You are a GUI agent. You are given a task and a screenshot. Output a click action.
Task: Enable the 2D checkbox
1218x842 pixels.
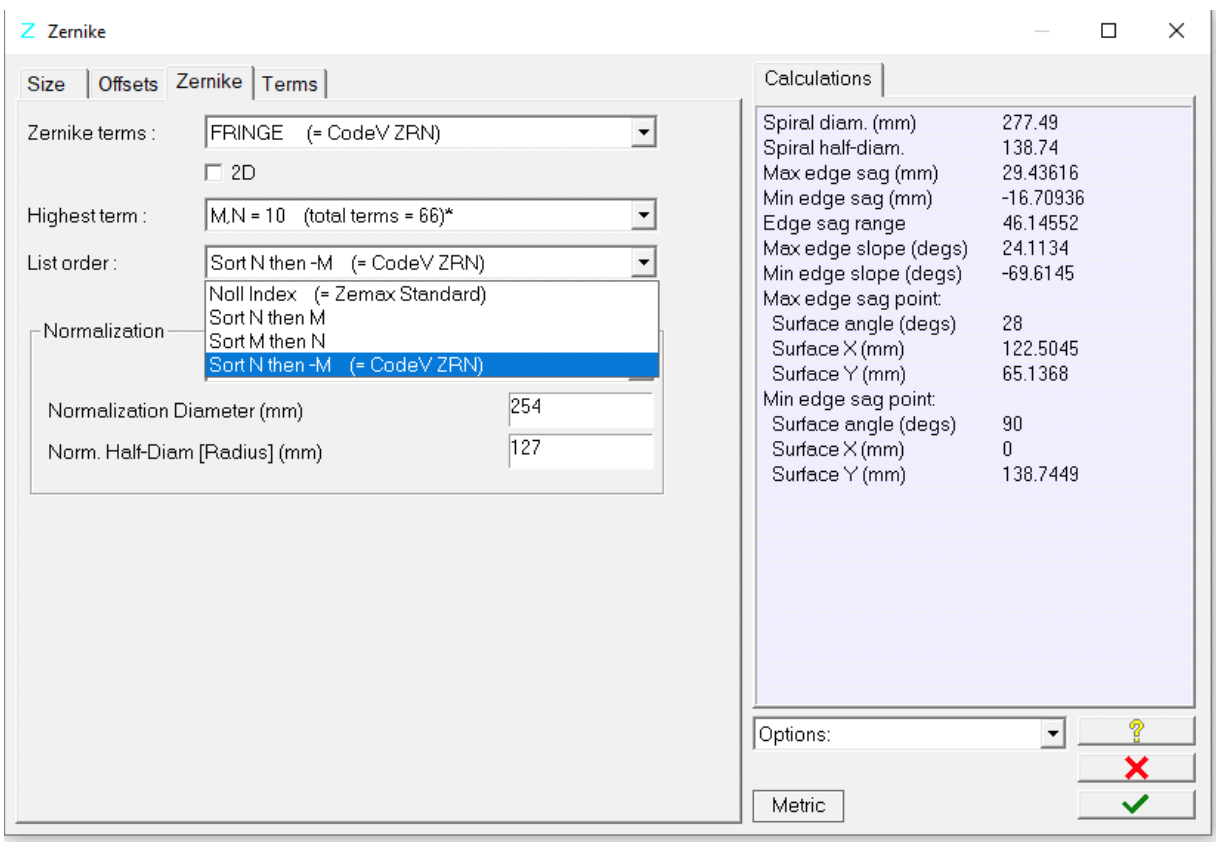213,173
